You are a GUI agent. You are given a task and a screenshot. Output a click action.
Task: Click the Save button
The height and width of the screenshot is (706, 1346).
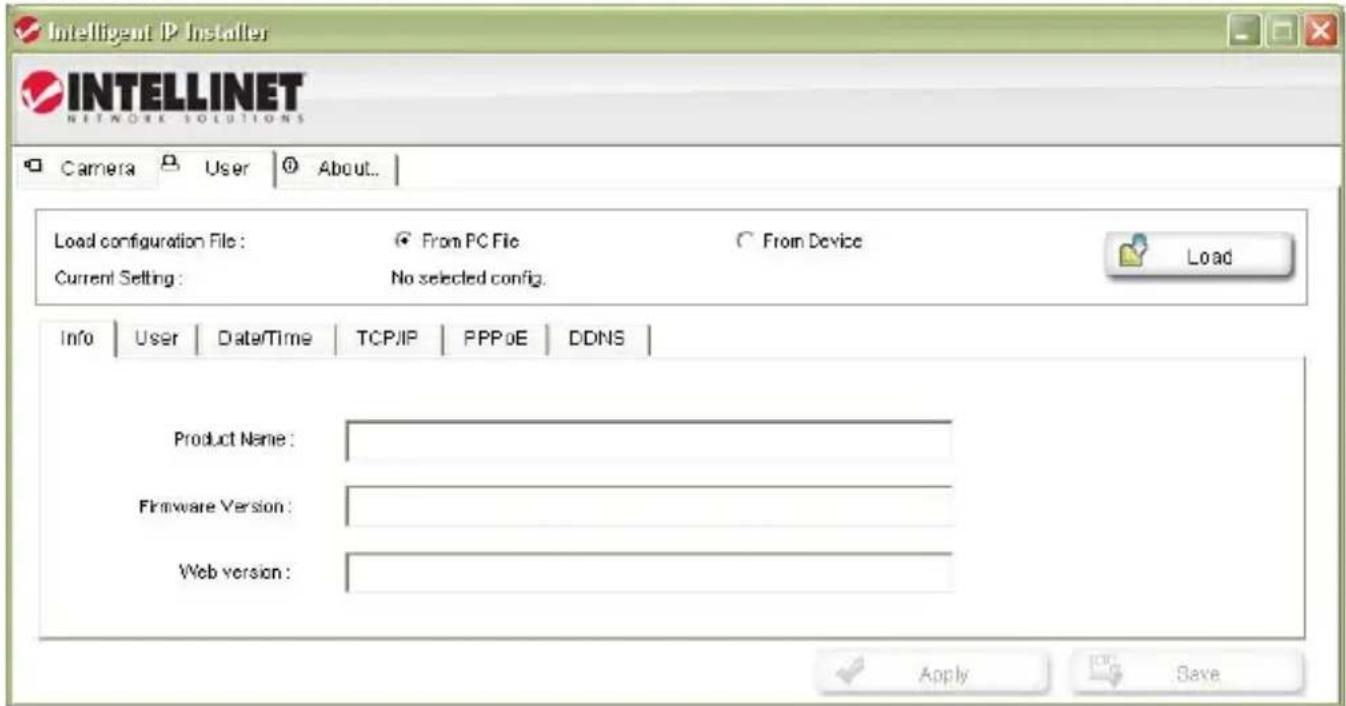tap(1188, 673)
